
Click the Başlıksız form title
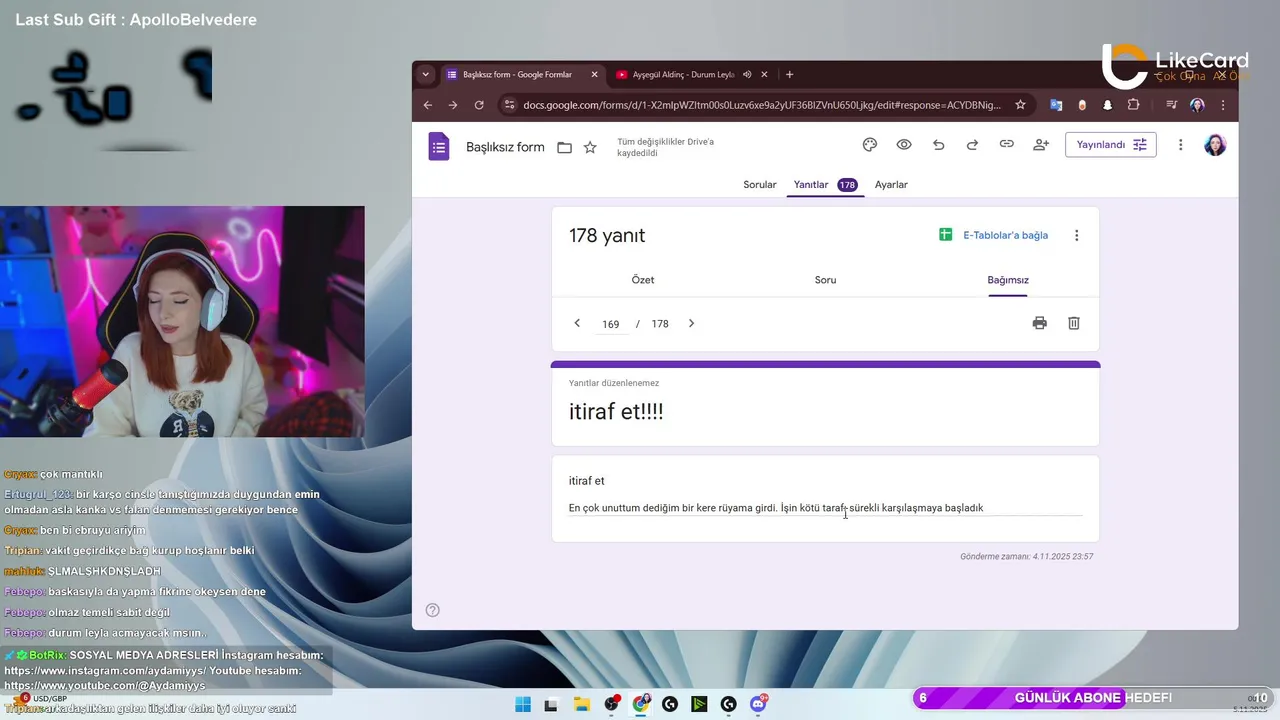pyautogui.click(x=505, y=147)
